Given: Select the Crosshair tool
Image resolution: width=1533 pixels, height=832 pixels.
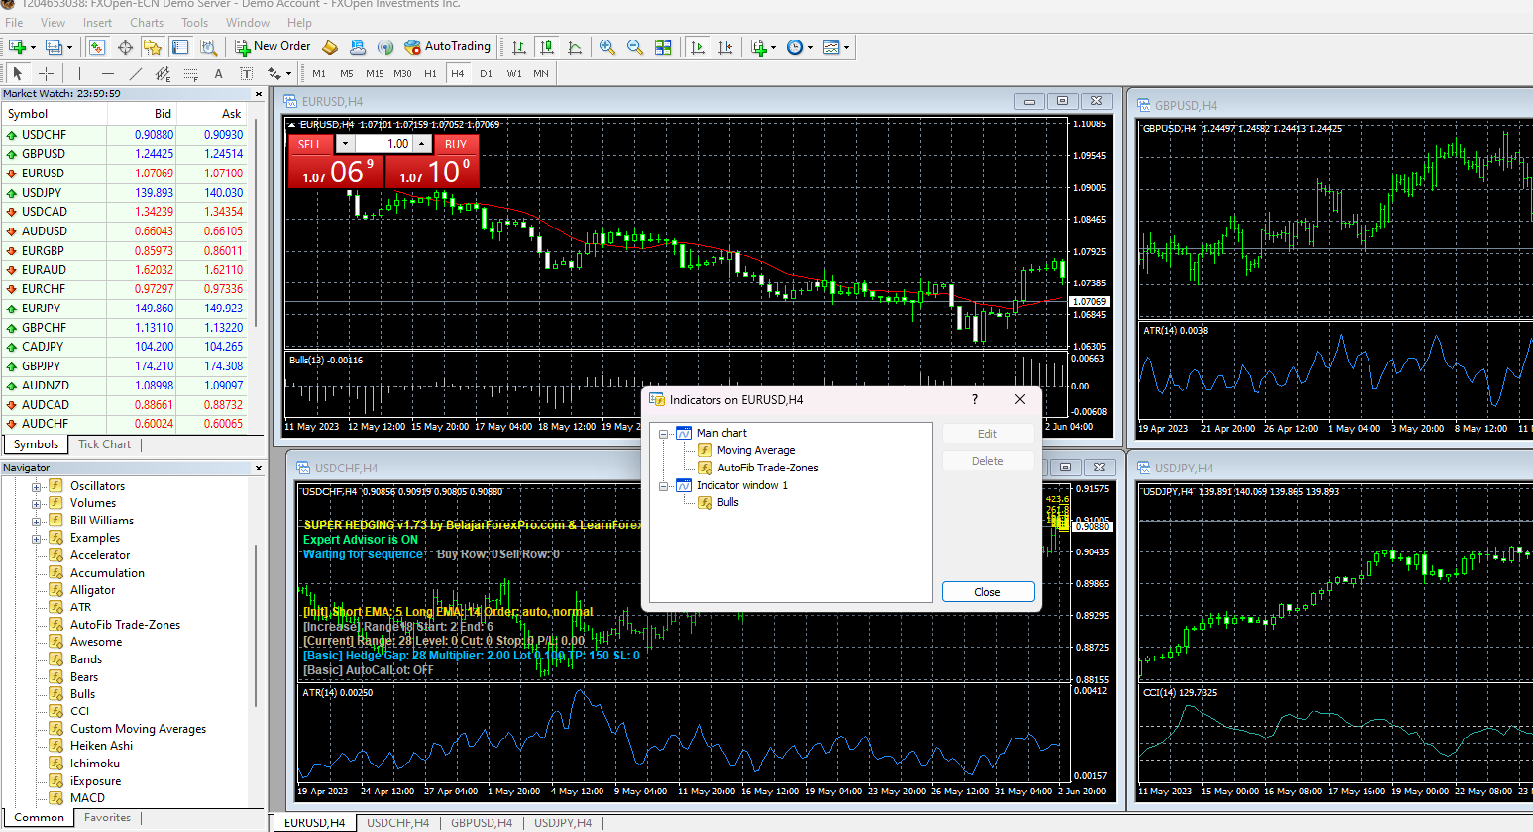Looking at the screenshot, I should [x=46, y=73].
